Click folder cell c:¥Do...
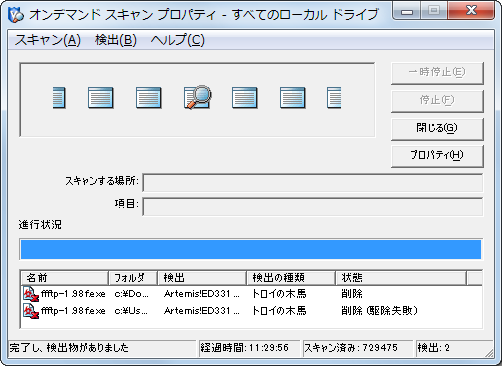Screen dimensions: 502x366 coord(131,294)
